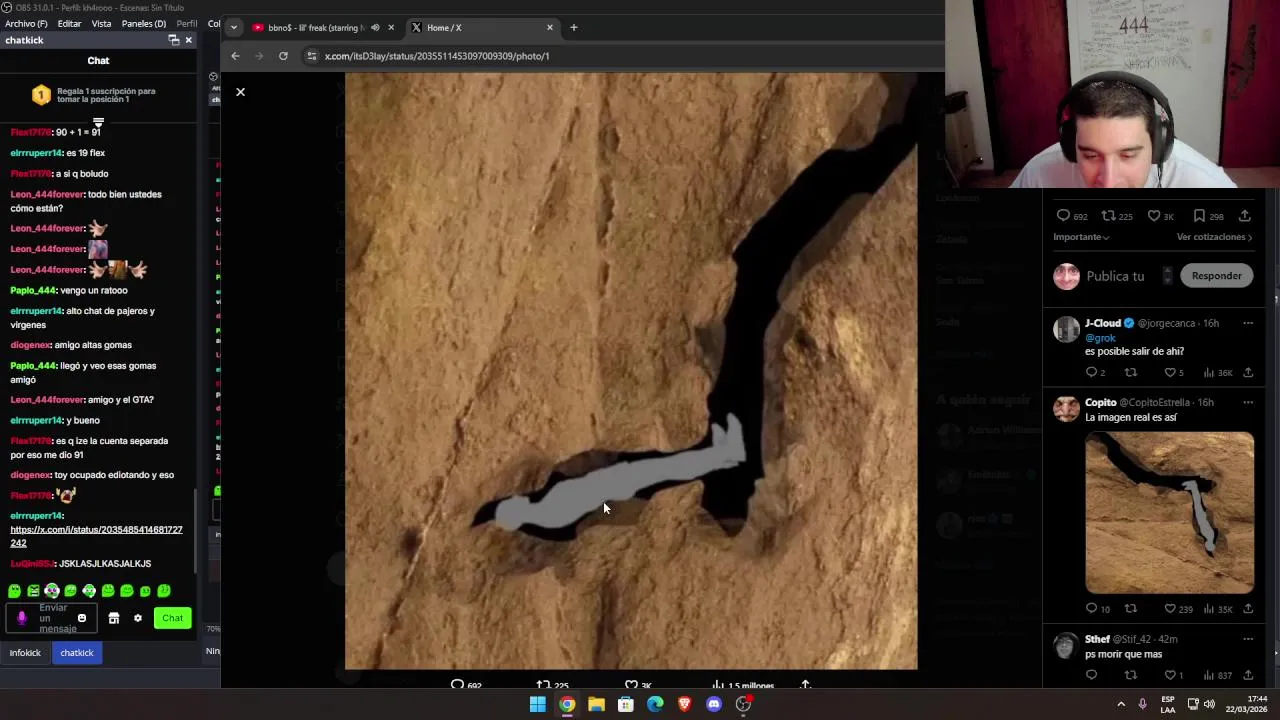Open the @grok mention link
The height and width of the screenshot is (720, 1280).
point(1100,338)
